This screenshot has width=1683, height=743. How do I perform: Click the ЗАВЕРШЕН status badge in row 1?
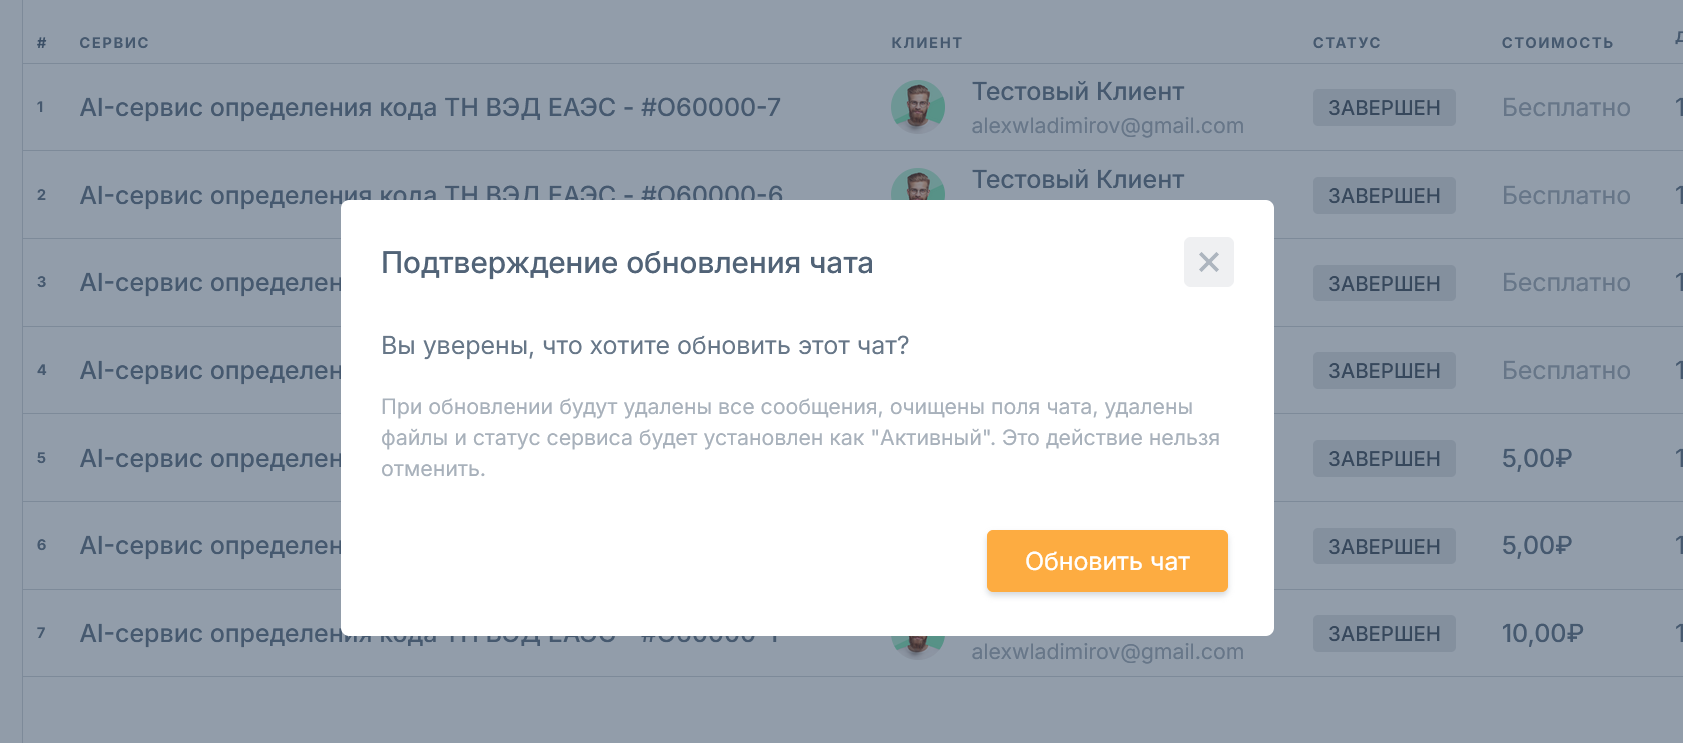1383,108
